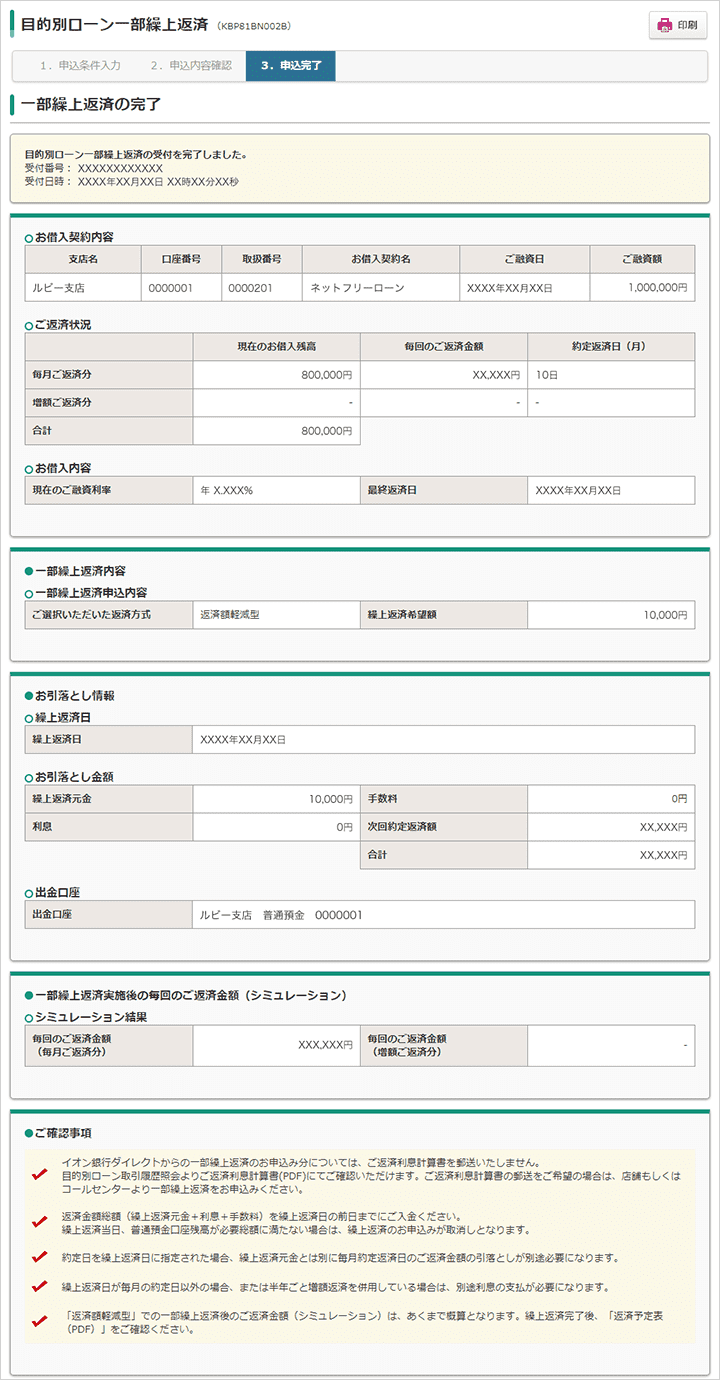Screen dimensions: 720x1380
Task: Click the 10日 scheduled repayment day cell
Action: point(611,375)
